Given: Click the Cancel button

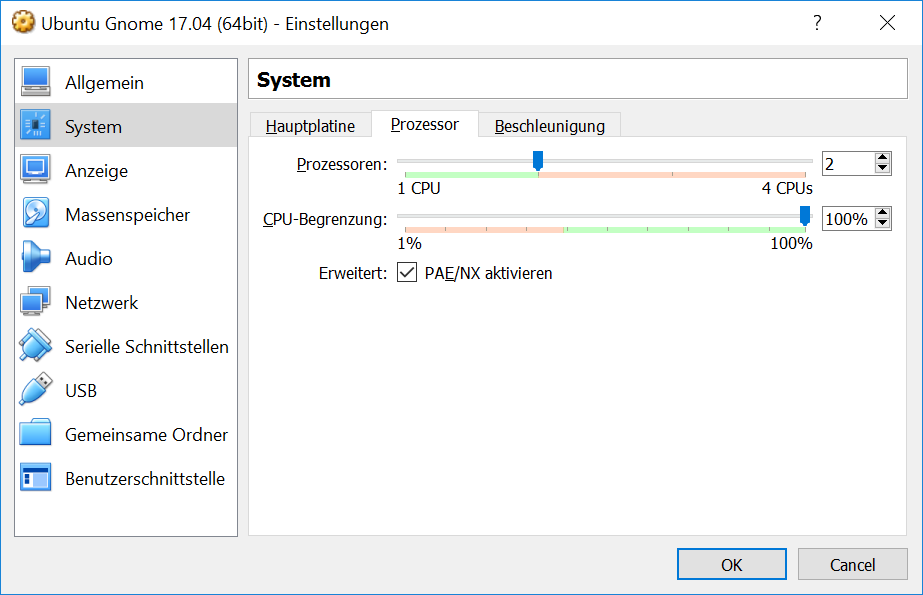Looking at the screenshot, I should coord(852,564).
